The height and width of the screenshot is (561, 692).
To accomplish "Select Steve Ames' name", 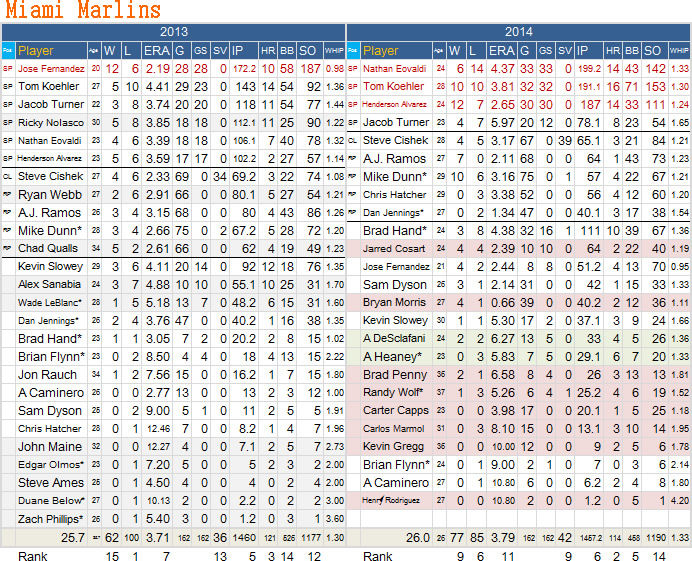I will (51, 483).
